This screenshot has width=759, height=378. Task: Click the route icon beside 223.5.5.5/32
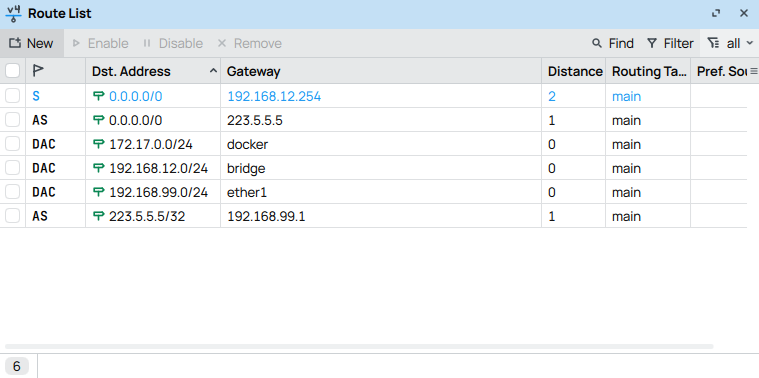[99, 216]
